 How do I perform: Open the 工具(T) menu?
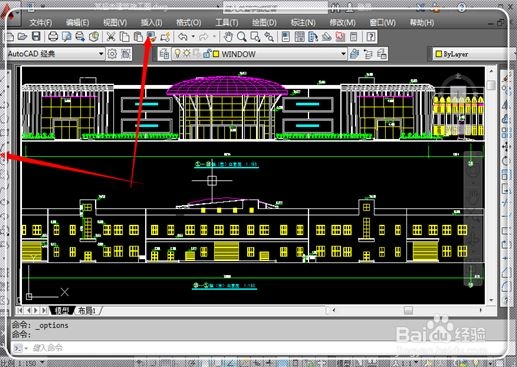tap(226, 23)
